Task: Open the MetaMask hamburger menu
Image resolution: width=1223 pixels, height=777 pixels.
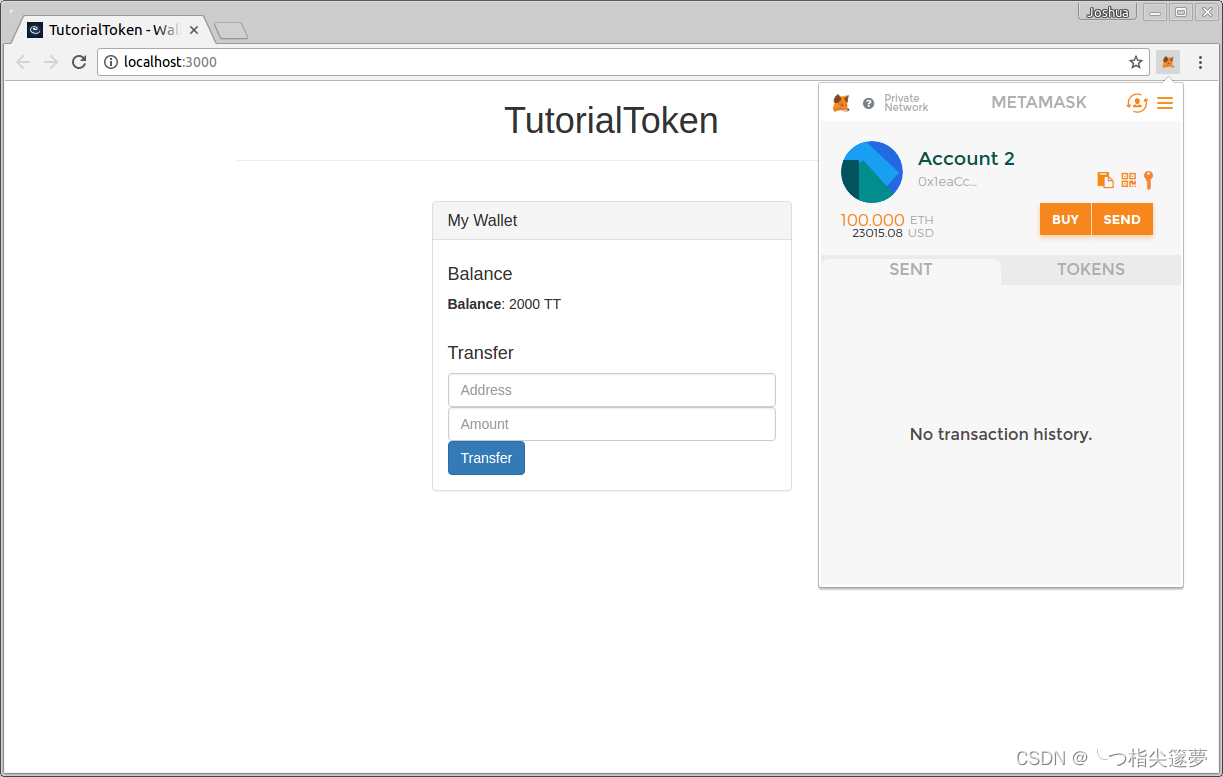Action: (1165, 103)
